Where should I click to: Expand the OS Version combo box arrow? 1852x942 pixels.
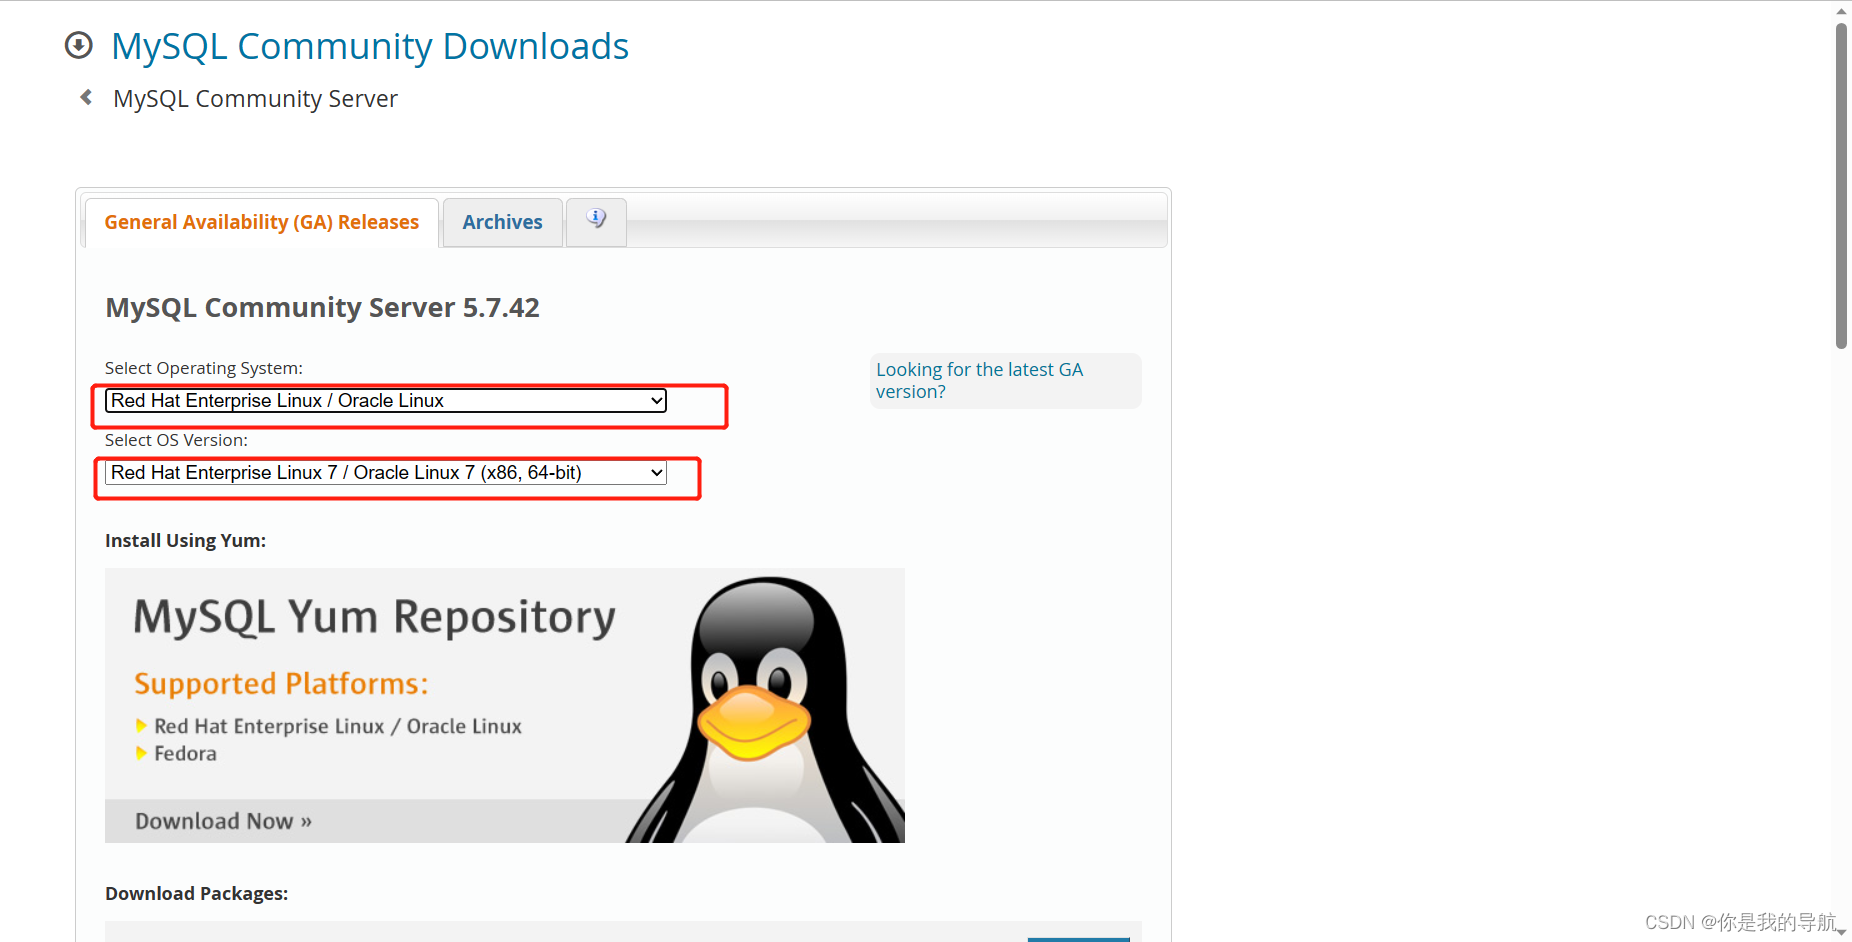[655, 472]
